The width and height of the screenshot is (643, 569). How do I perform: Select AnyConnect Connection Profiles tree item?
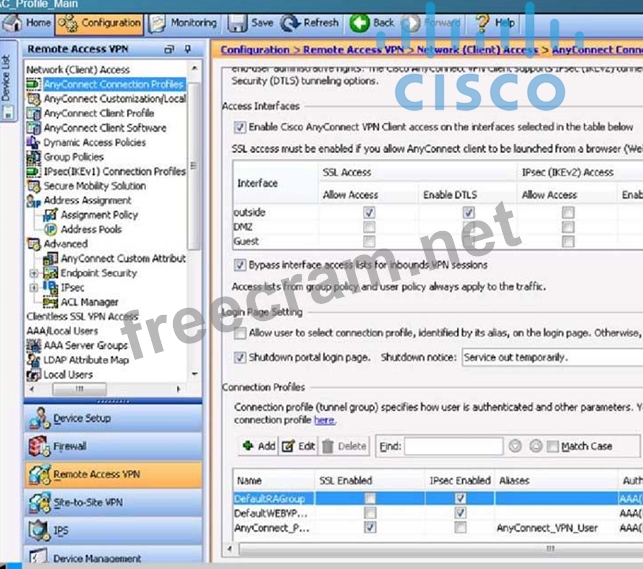tap(113, 85)
